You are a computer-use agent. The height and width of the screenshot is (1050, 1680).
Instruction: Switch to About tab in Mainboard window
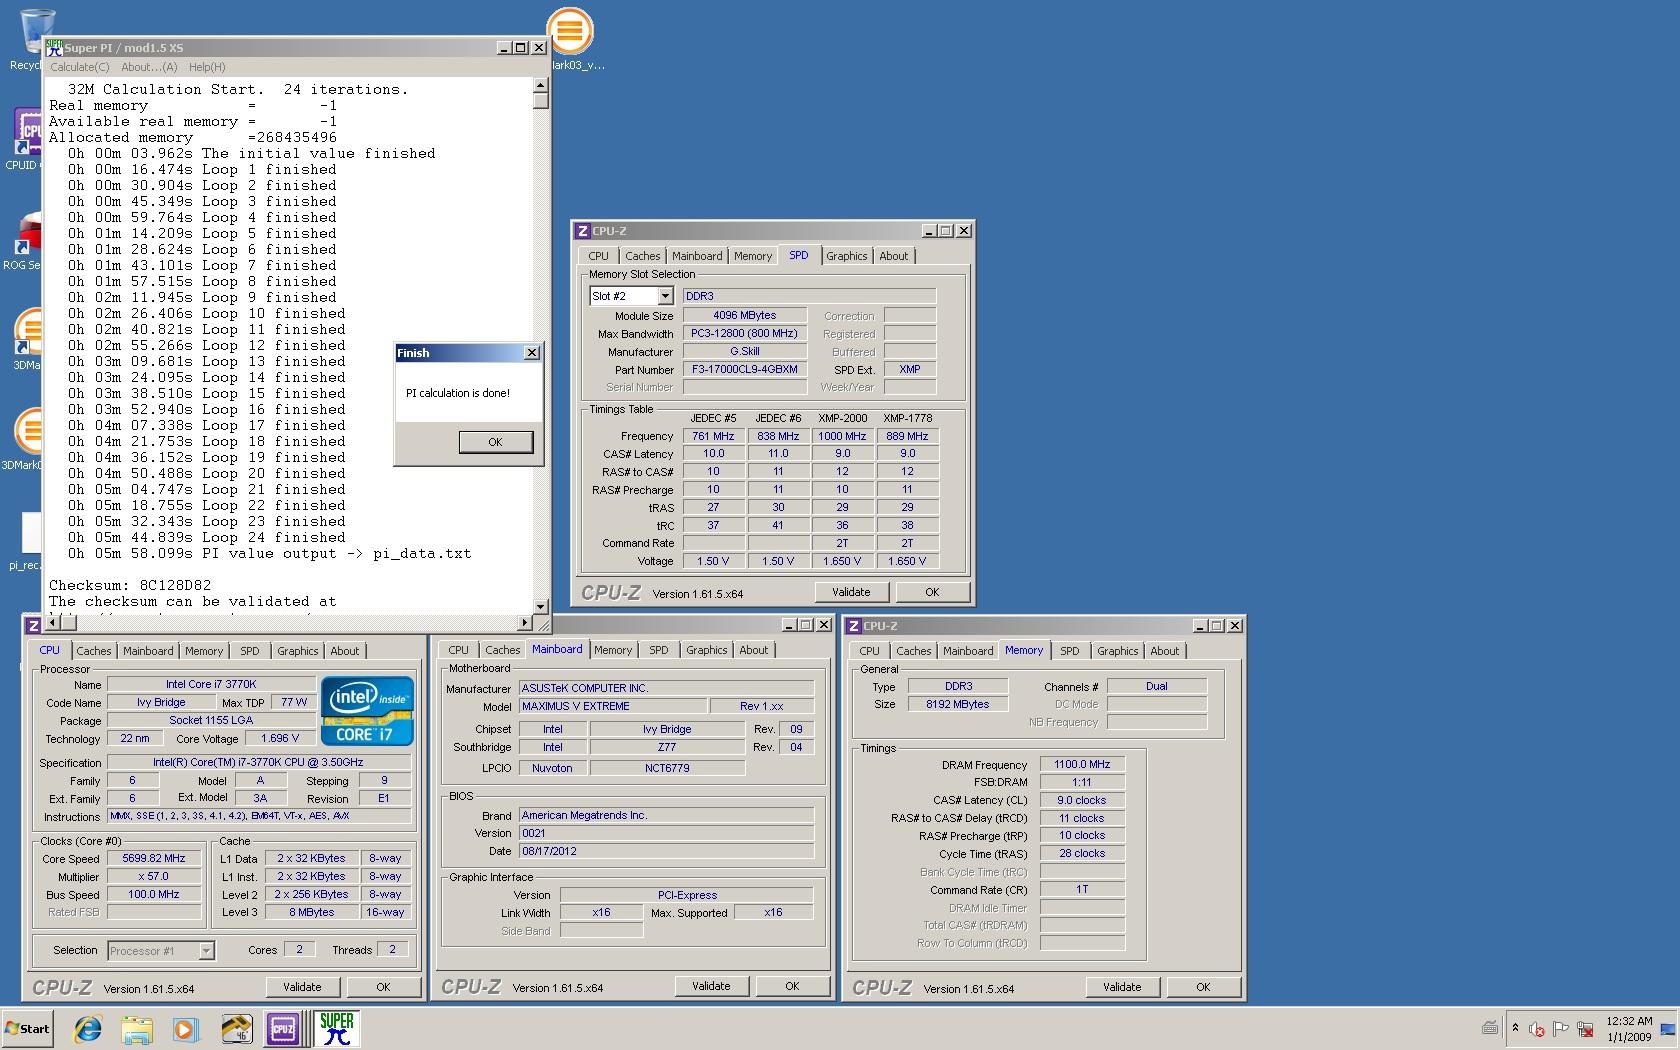pos(754,650)
